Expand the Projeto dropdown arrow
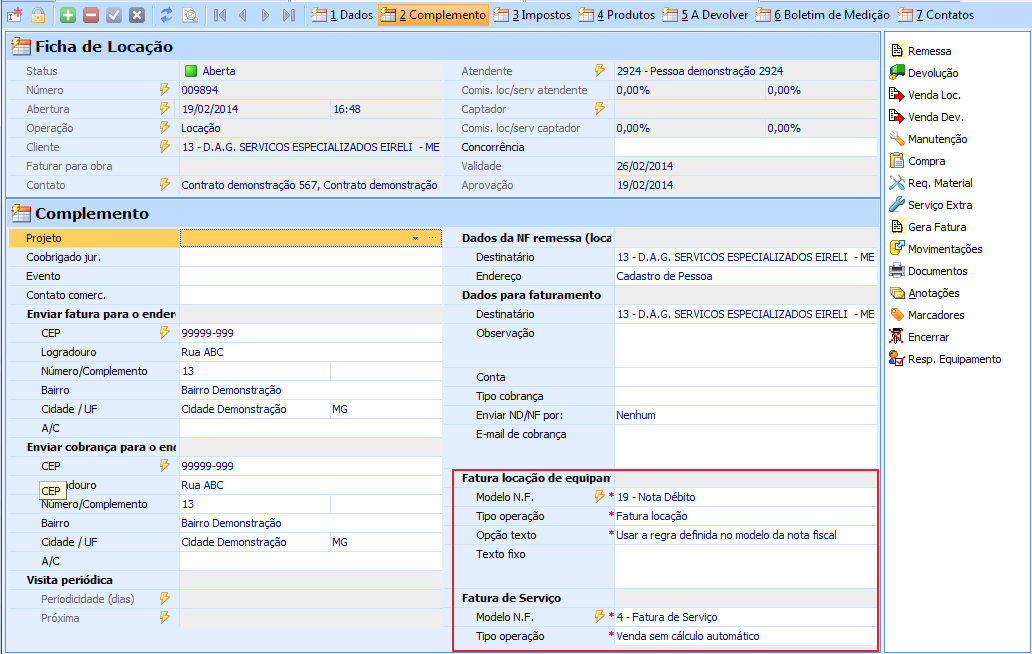Image resolution: width=1032 pixels, height=654 pixels. pyautogui.click(x=415, y=238)
